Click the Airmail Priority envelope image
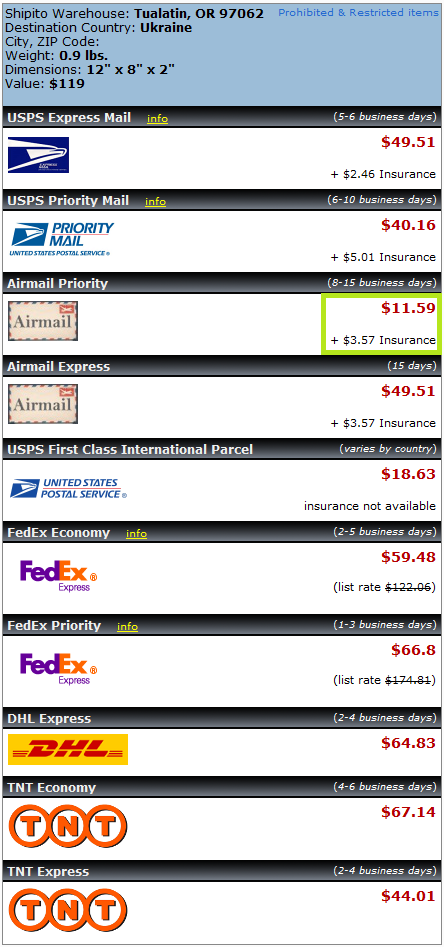Image resolution: width=444 pixels, height=947 pixels. [43, 321]
